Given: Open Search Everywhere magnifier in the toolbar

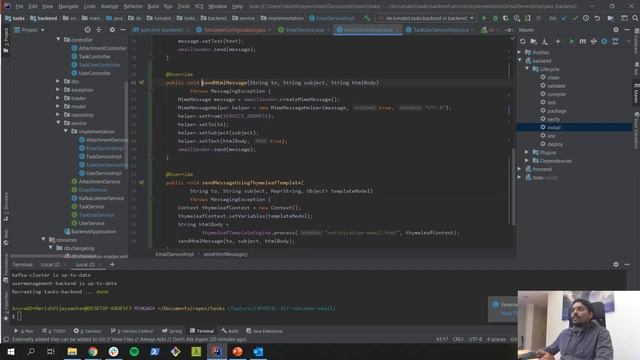Looking at the screenshot, I should tap(635, 18).
